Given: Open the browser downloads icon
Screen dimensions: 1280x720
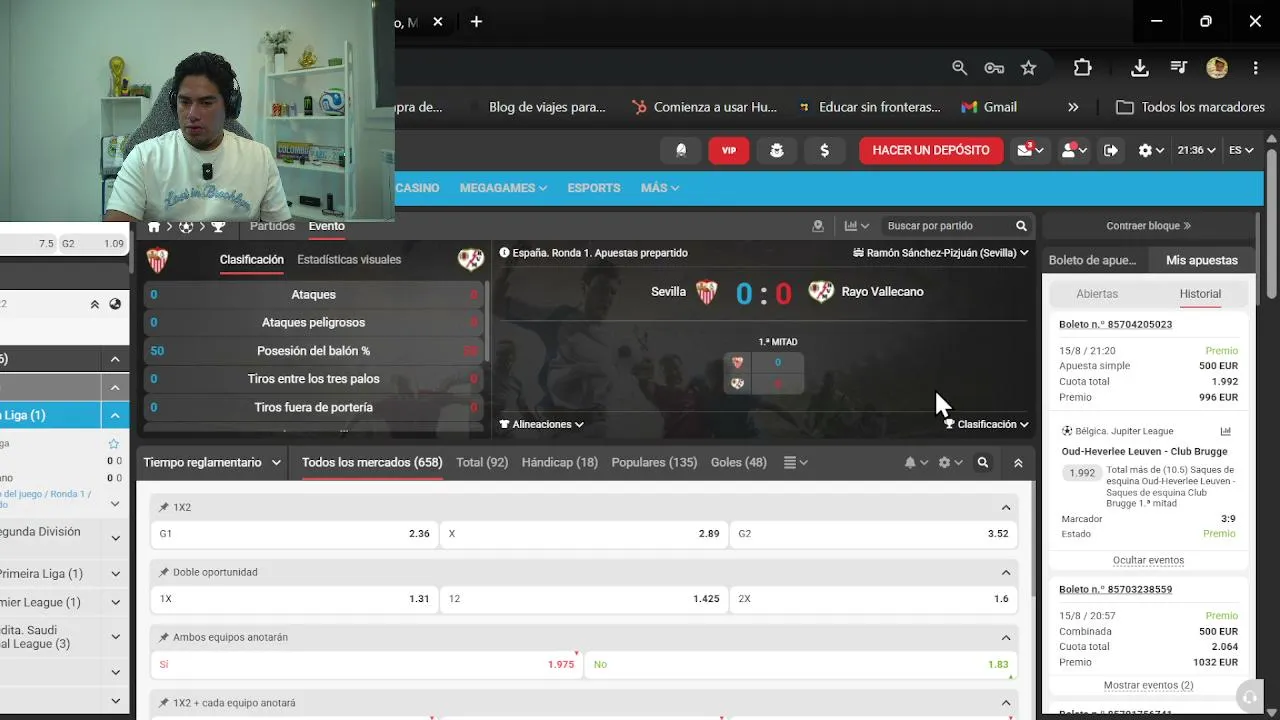Looking at the screenshot, I should click(x=1139, y=68).
